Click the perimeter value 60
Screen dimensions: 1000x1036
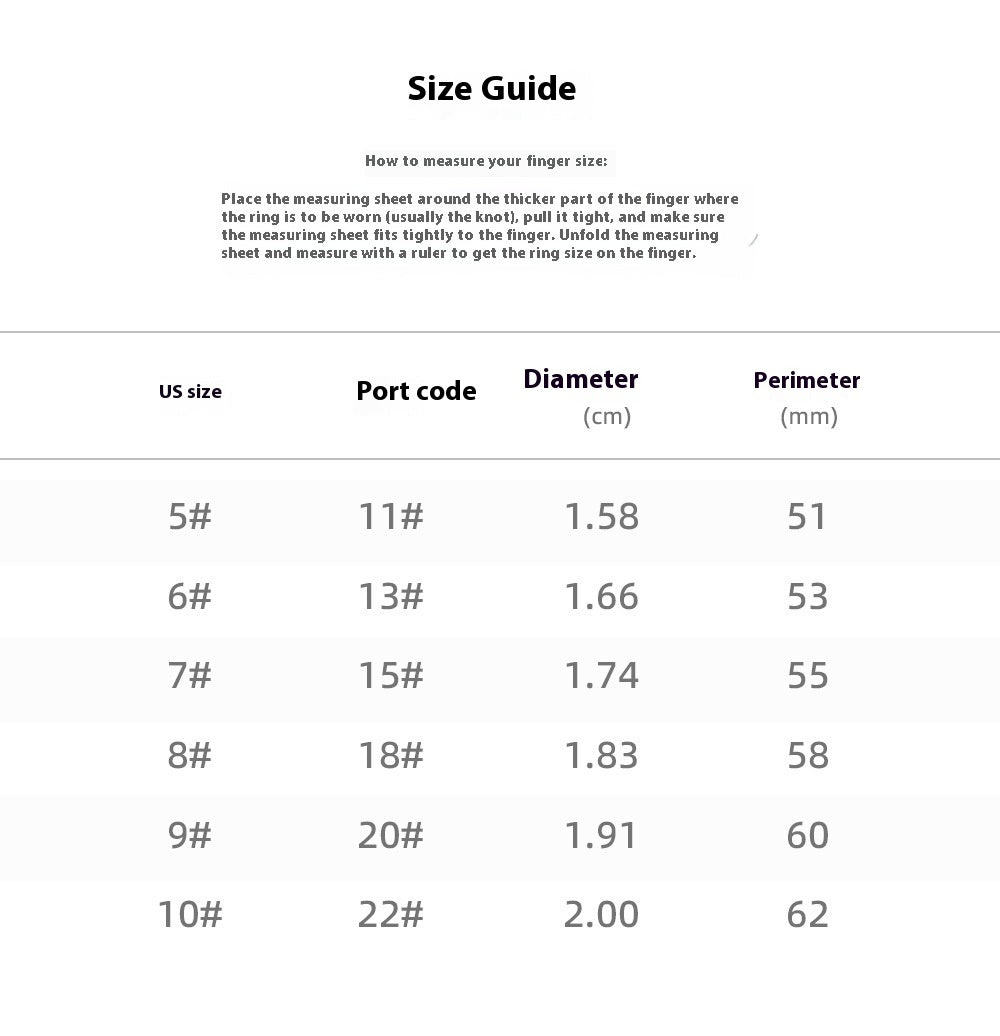pos(807,835)
